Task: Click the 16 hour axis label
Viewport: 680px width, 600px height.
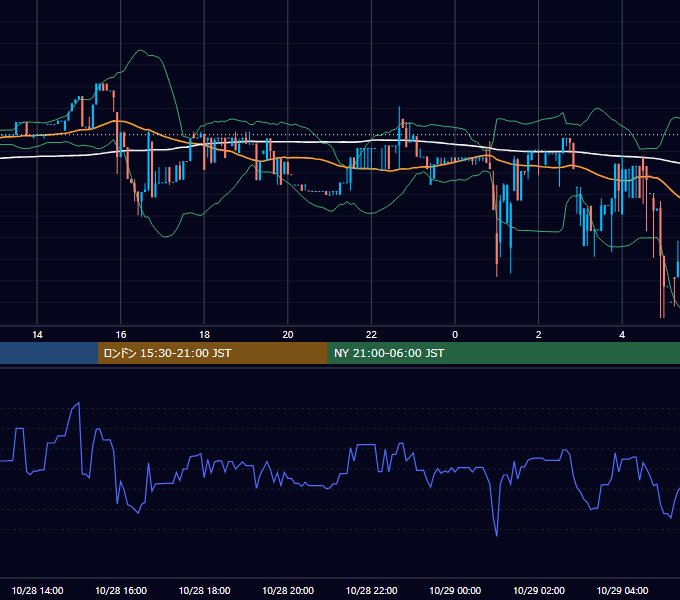Action: click(x=121, y=335)
